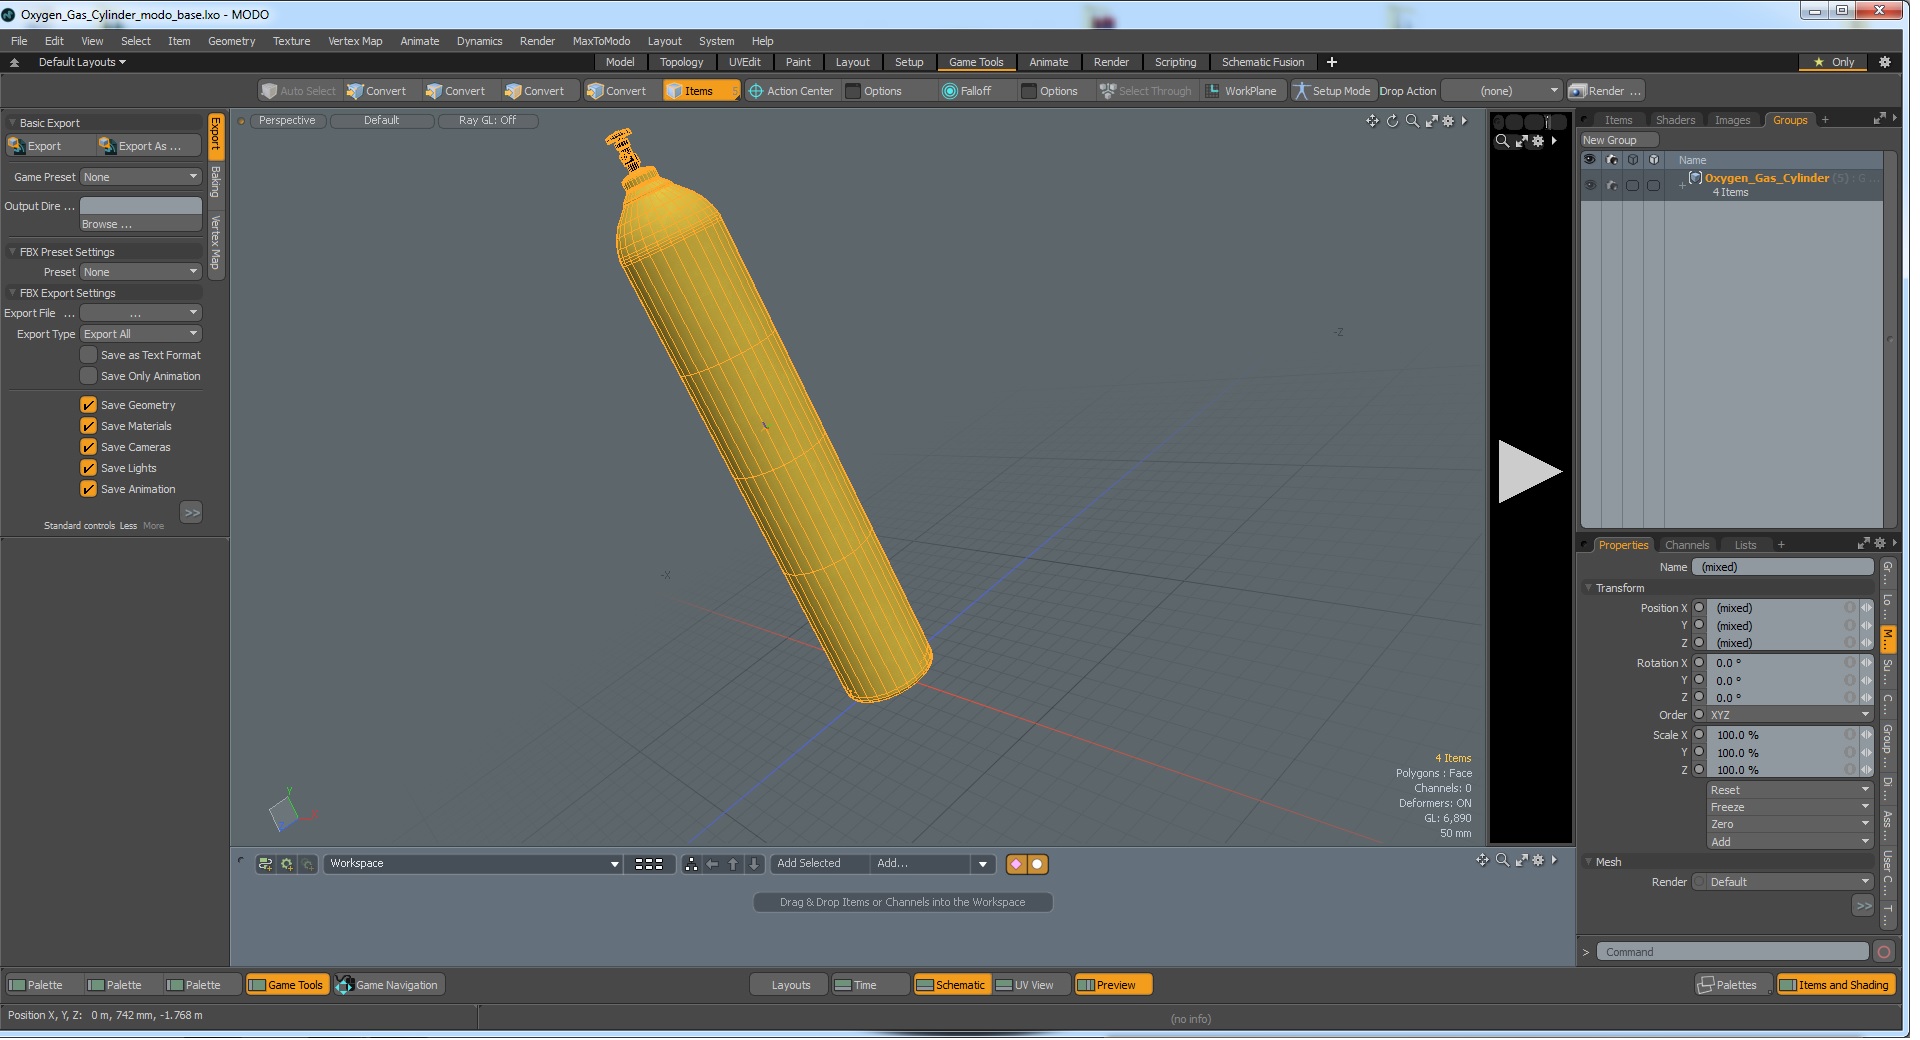Click the pink diamond schematic toggle icon
The image size is (1920, 1040).
click(x=1016, y=864)
